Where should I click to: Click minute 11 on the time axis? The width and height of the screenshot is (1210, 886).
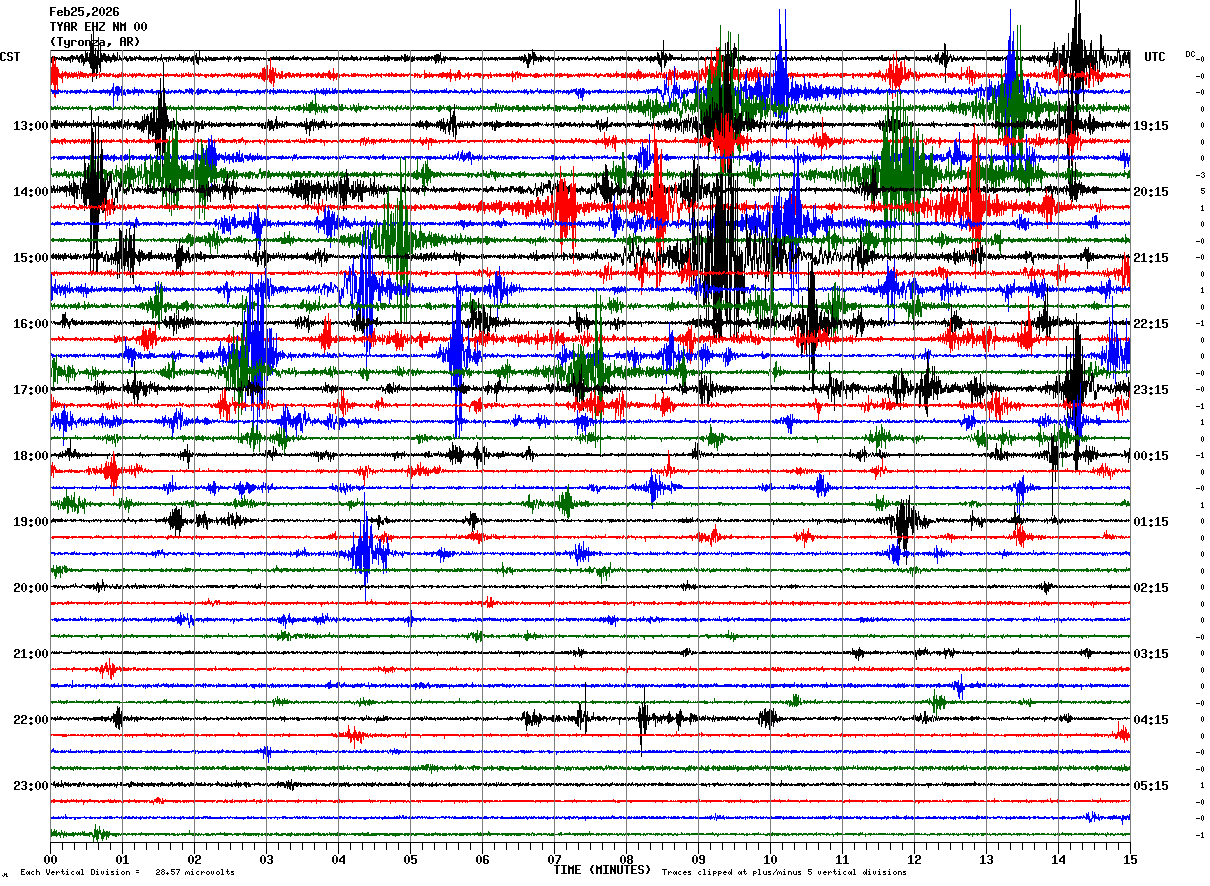(843, 859)
